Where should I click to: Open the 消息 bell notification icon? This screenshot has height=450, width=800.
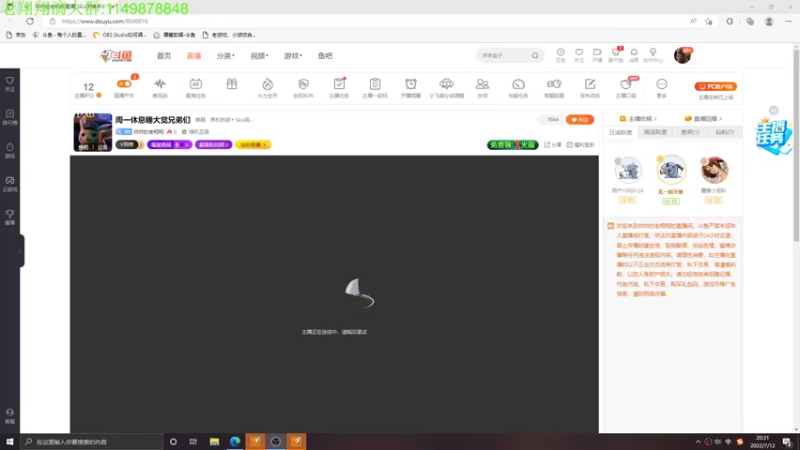pyautogui.click(x=634, y=55)
